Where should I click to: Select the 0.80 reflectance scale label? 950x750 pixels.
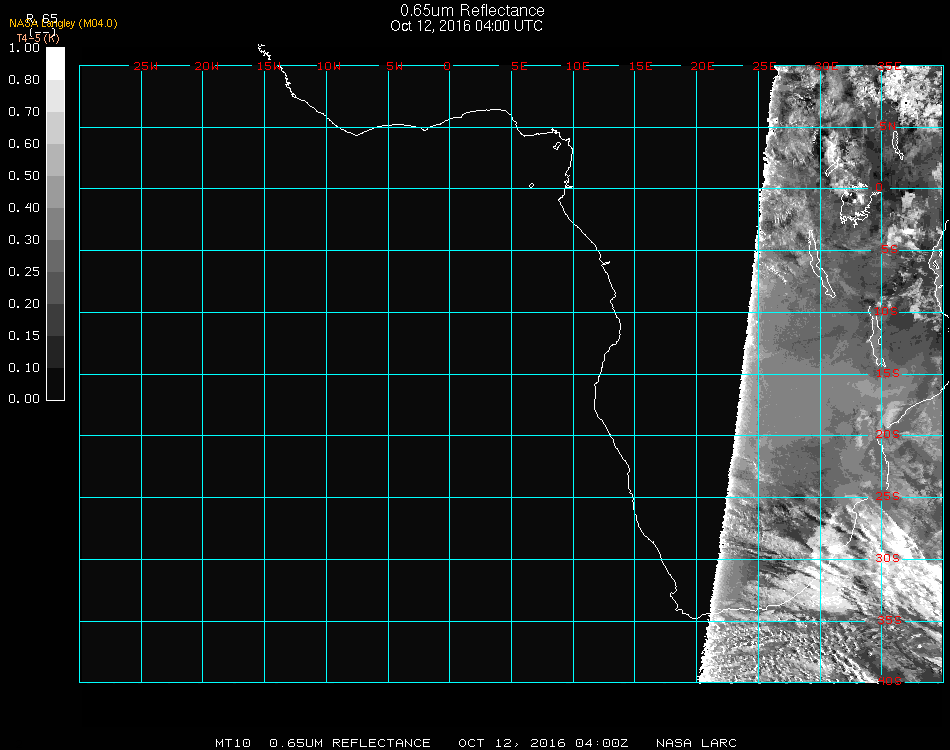[x=23, y=80]
